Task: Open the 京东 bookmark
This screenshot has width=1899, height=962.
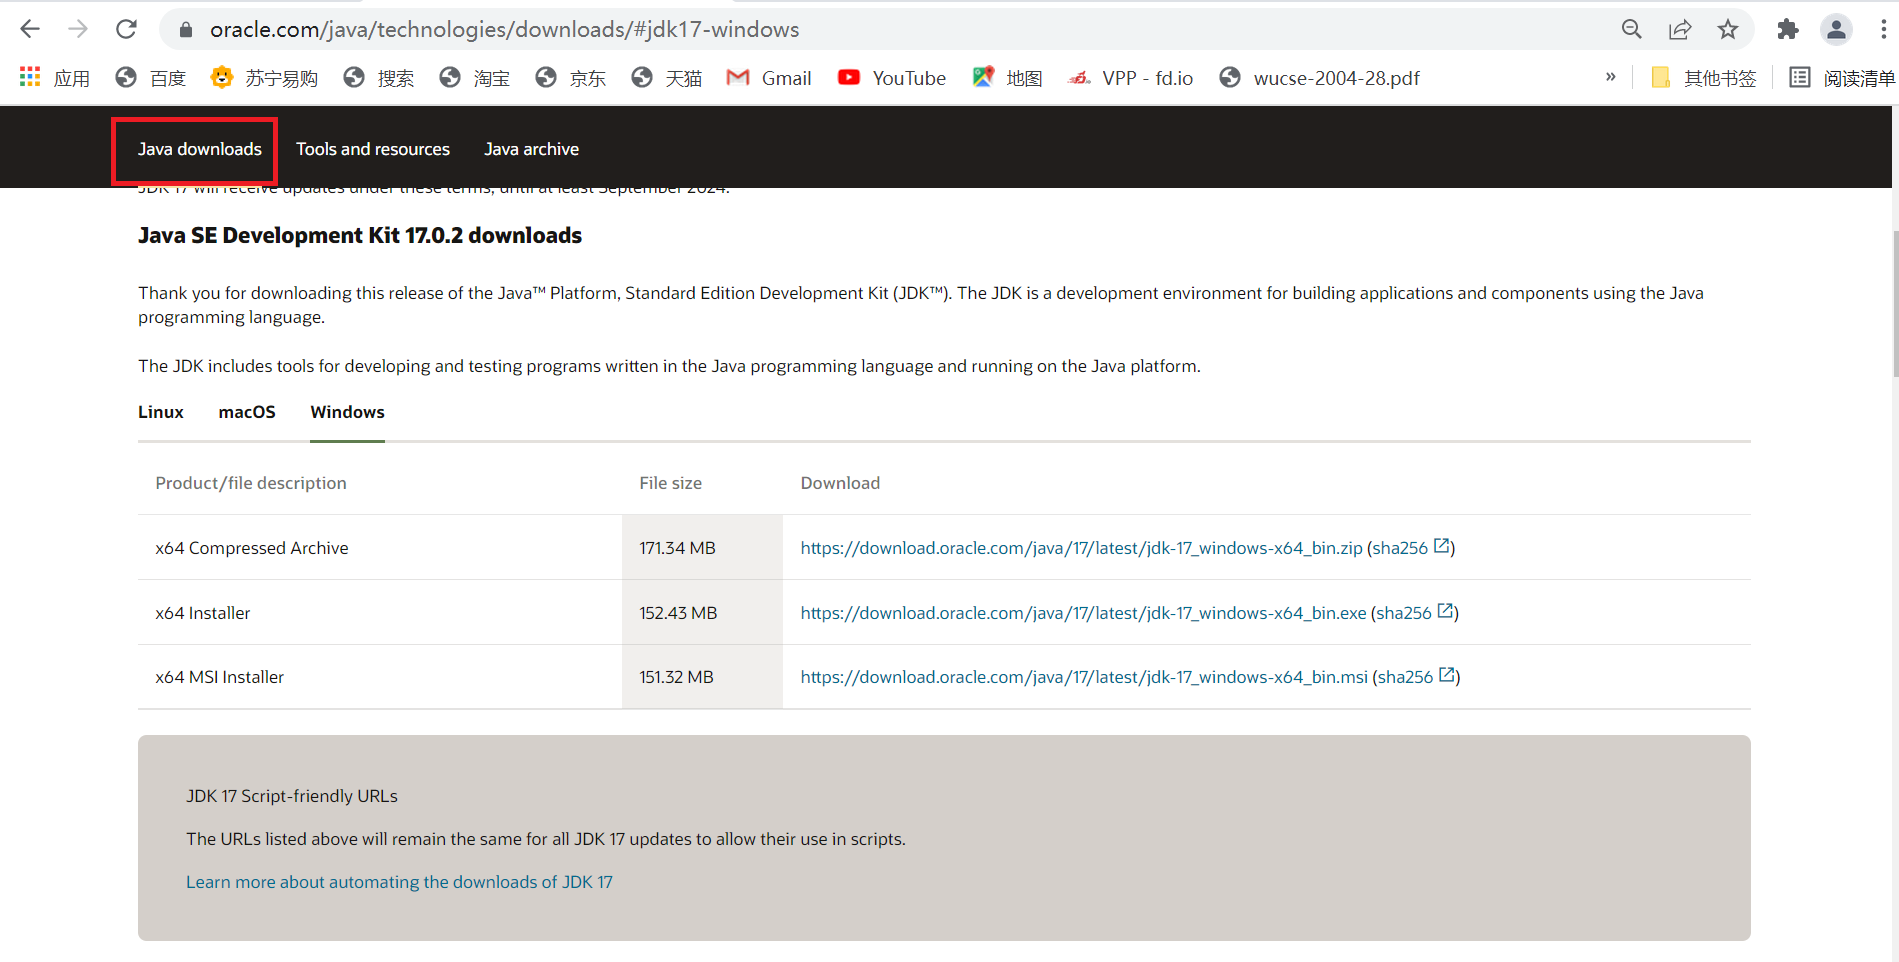Action: tap(570, 78)
